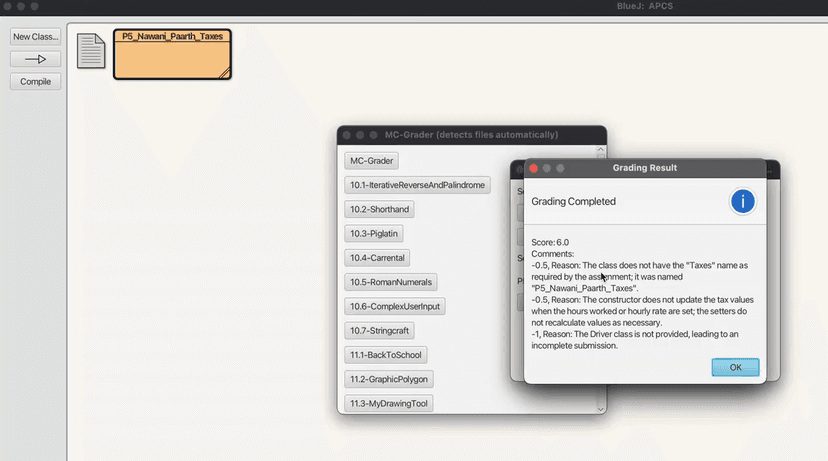Select the 10.2-Shorthand assignment
This screenshot has height=461, width=828.
point(379,210)
